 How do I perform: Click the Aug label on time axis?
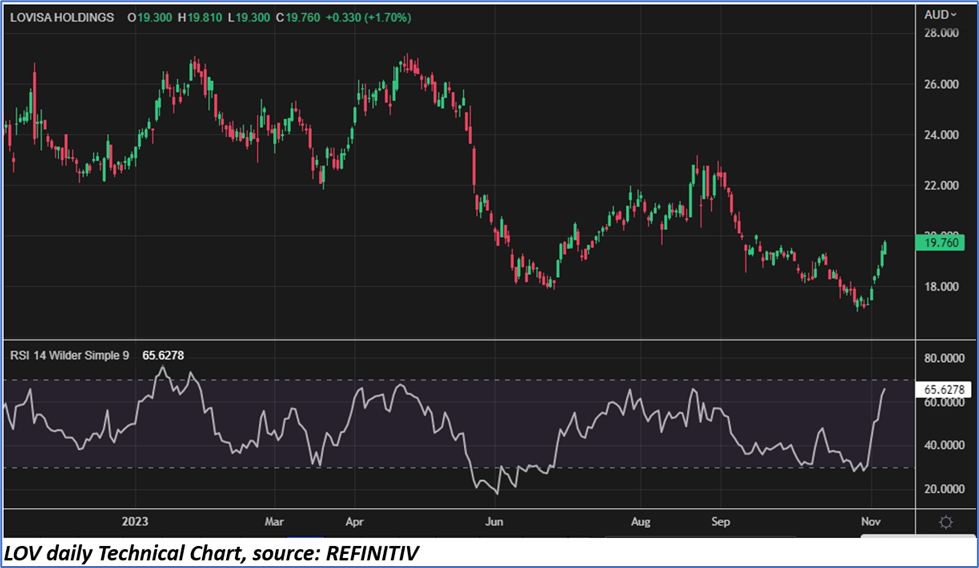pyautogui.click(x=641, y=521)
